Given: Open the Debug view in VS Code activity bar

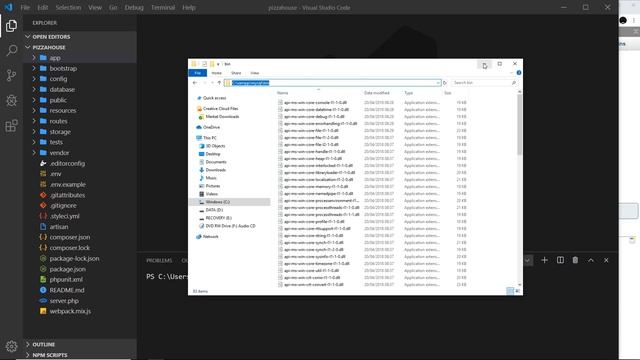Looking at the screenshot, I should tap(11, 100).
